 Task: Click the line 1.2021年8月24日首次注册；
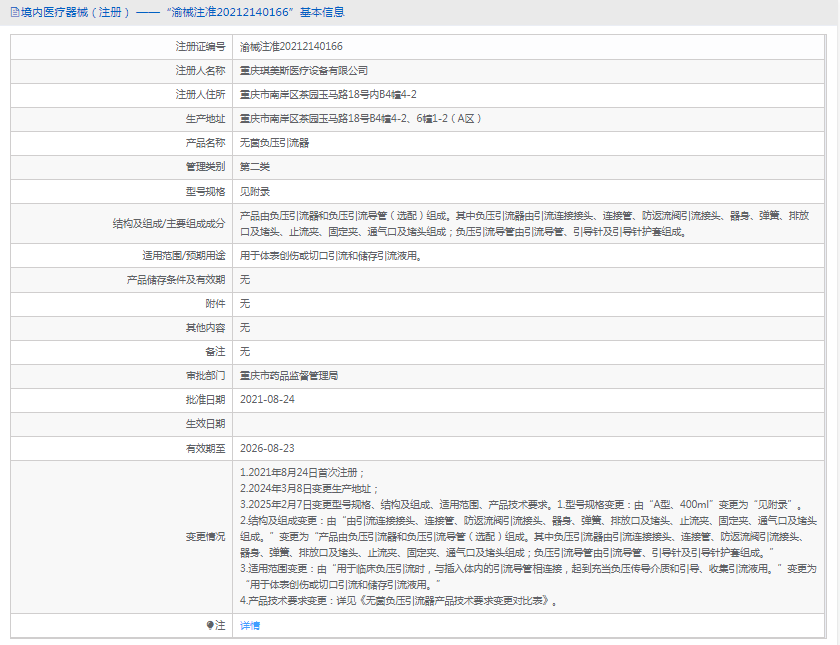pos(303,473)
